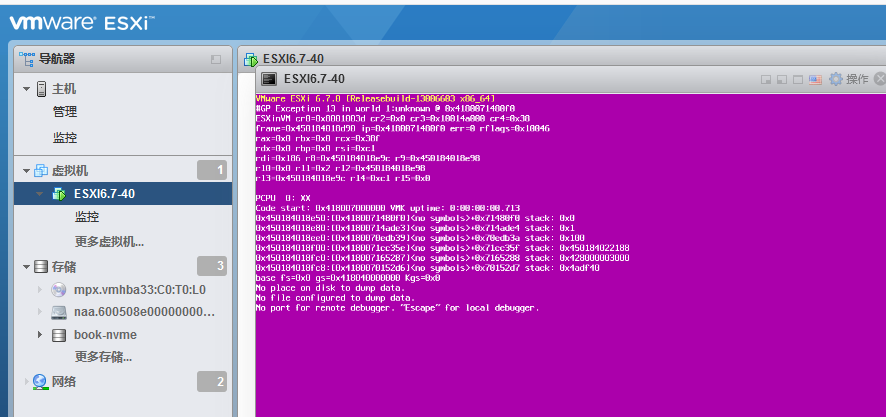This screenshot has width=886, height=417.
Task: Expand the book-nvme datastore node
Action: 40,335
